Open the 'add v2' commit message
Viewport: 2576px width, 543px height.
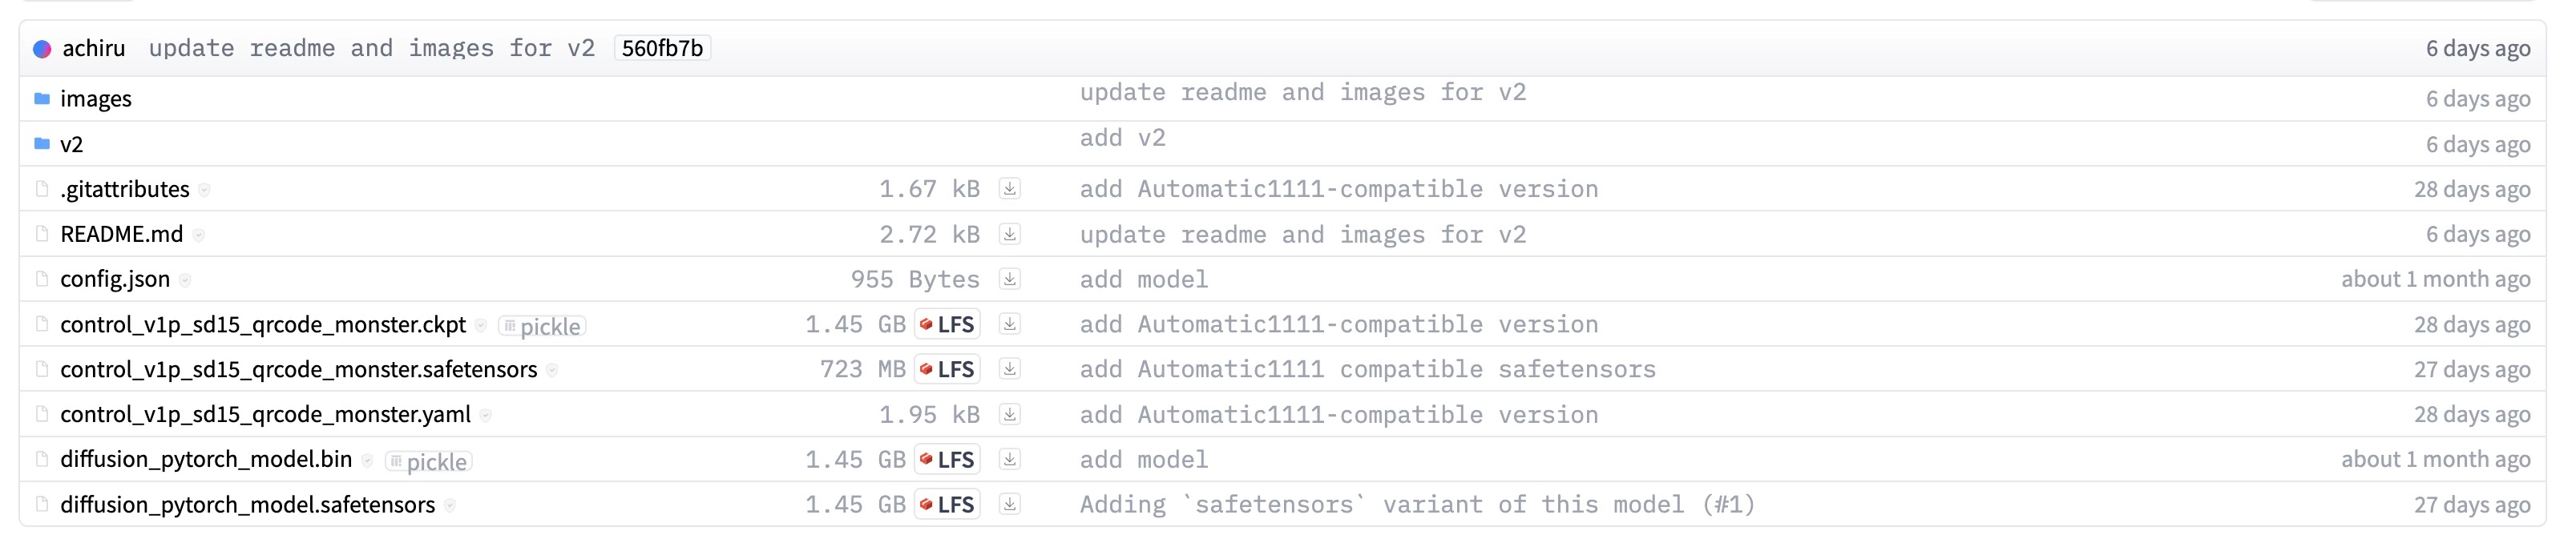coord(1122,138)
